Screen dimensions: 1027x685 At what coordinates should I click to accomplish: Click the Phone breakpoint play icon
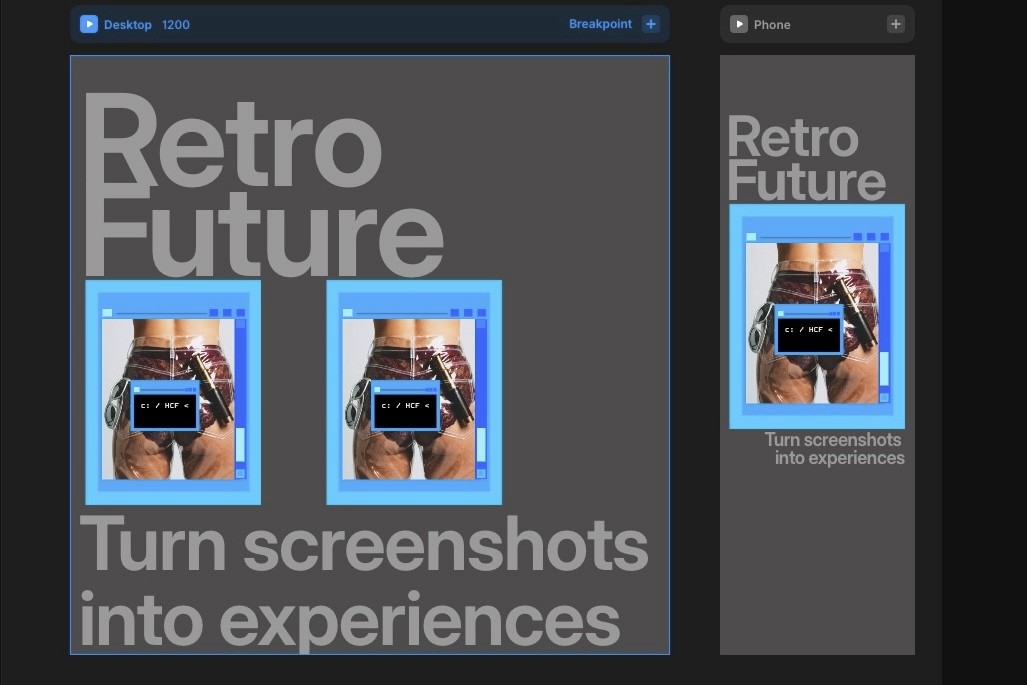739,23
